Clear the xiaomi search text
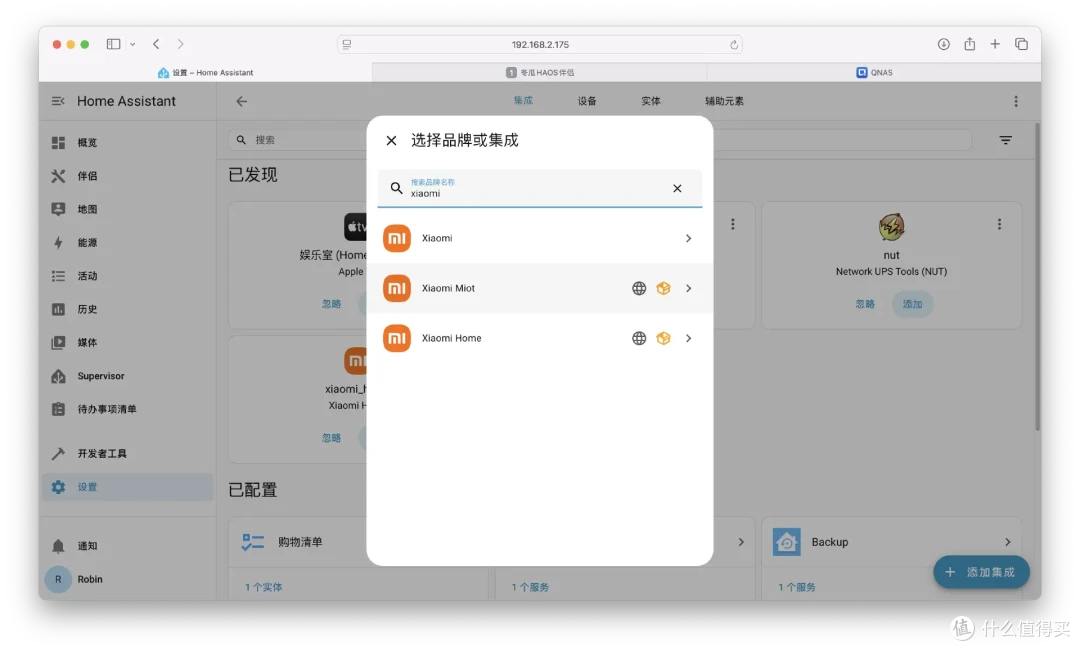1080x651 pixels. [x=677, y=188]
